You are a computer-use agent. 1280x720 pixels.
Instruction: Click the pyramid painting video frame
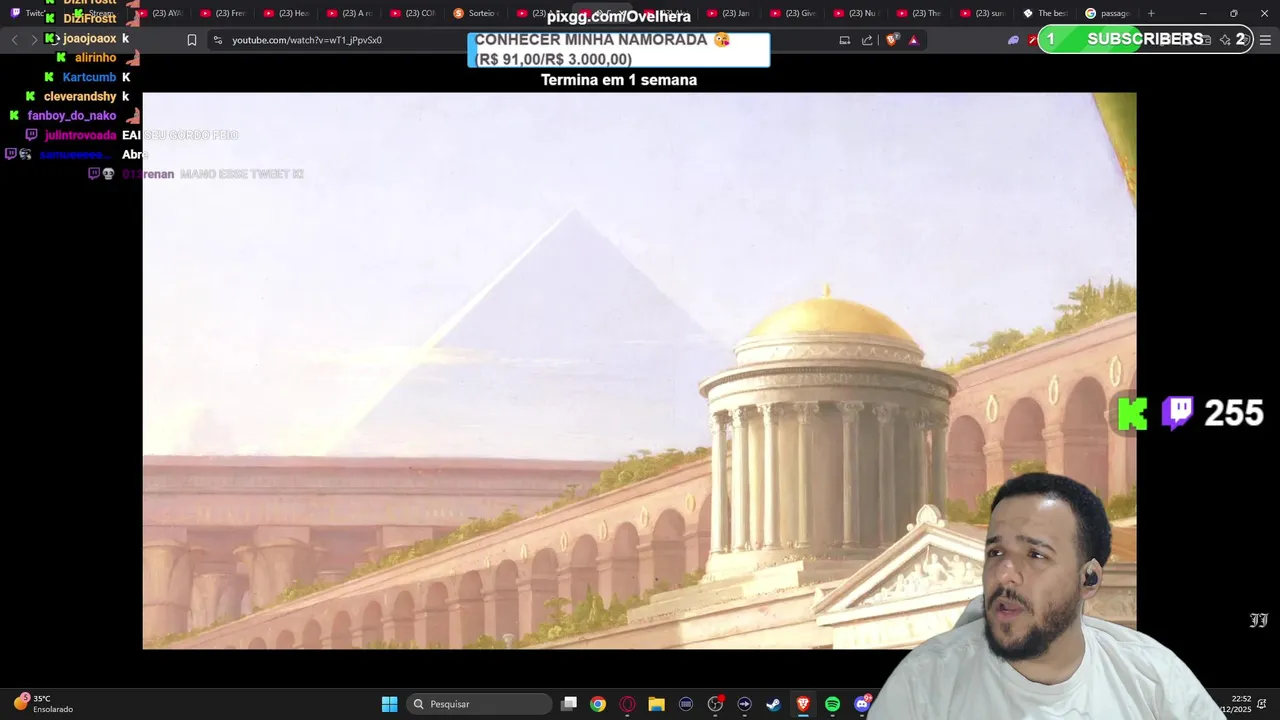(x=639, y=371)
